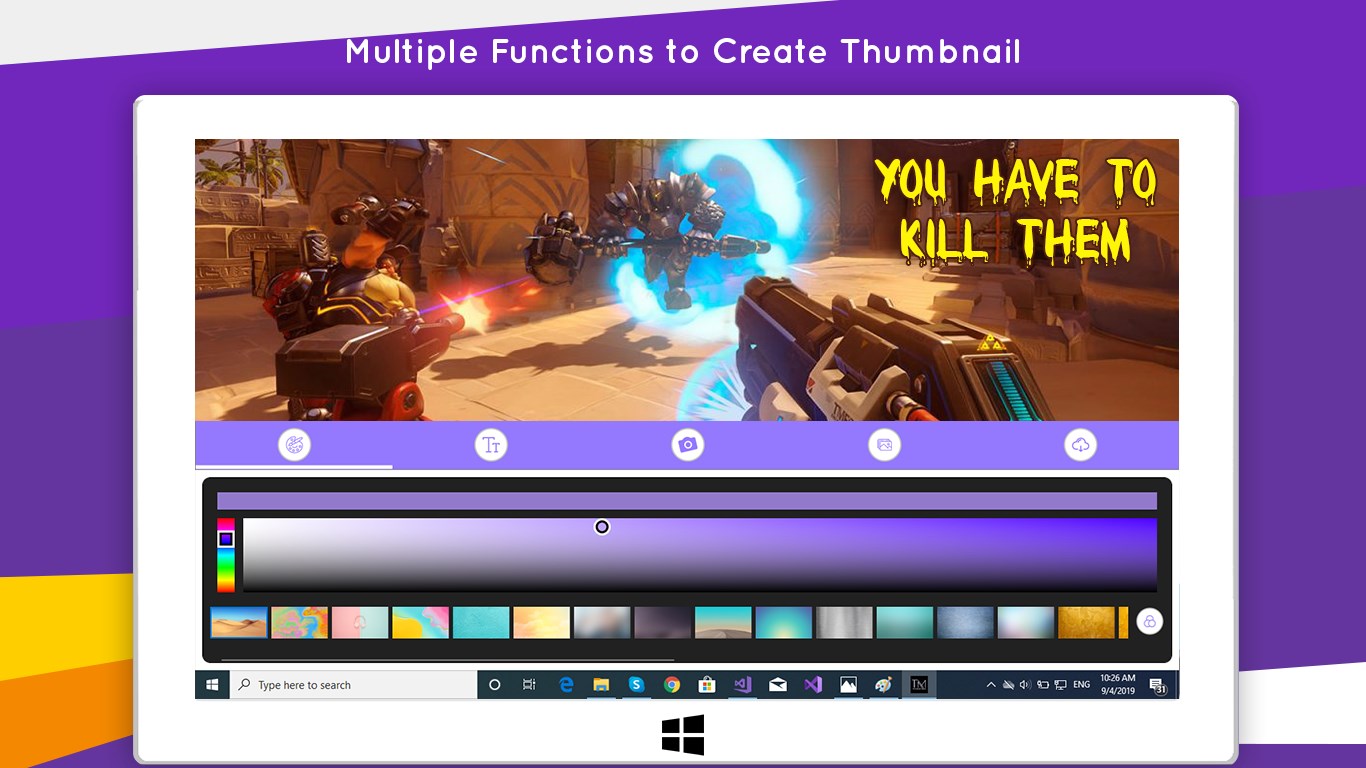This screenshot has height=768, width=1366.
Task: Open the camera capture tab
Action: [687, 445]
